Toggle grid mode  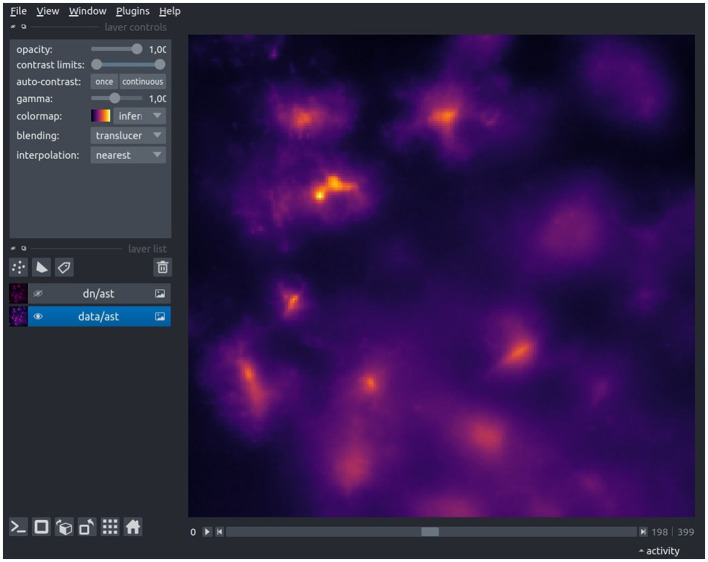110,527
